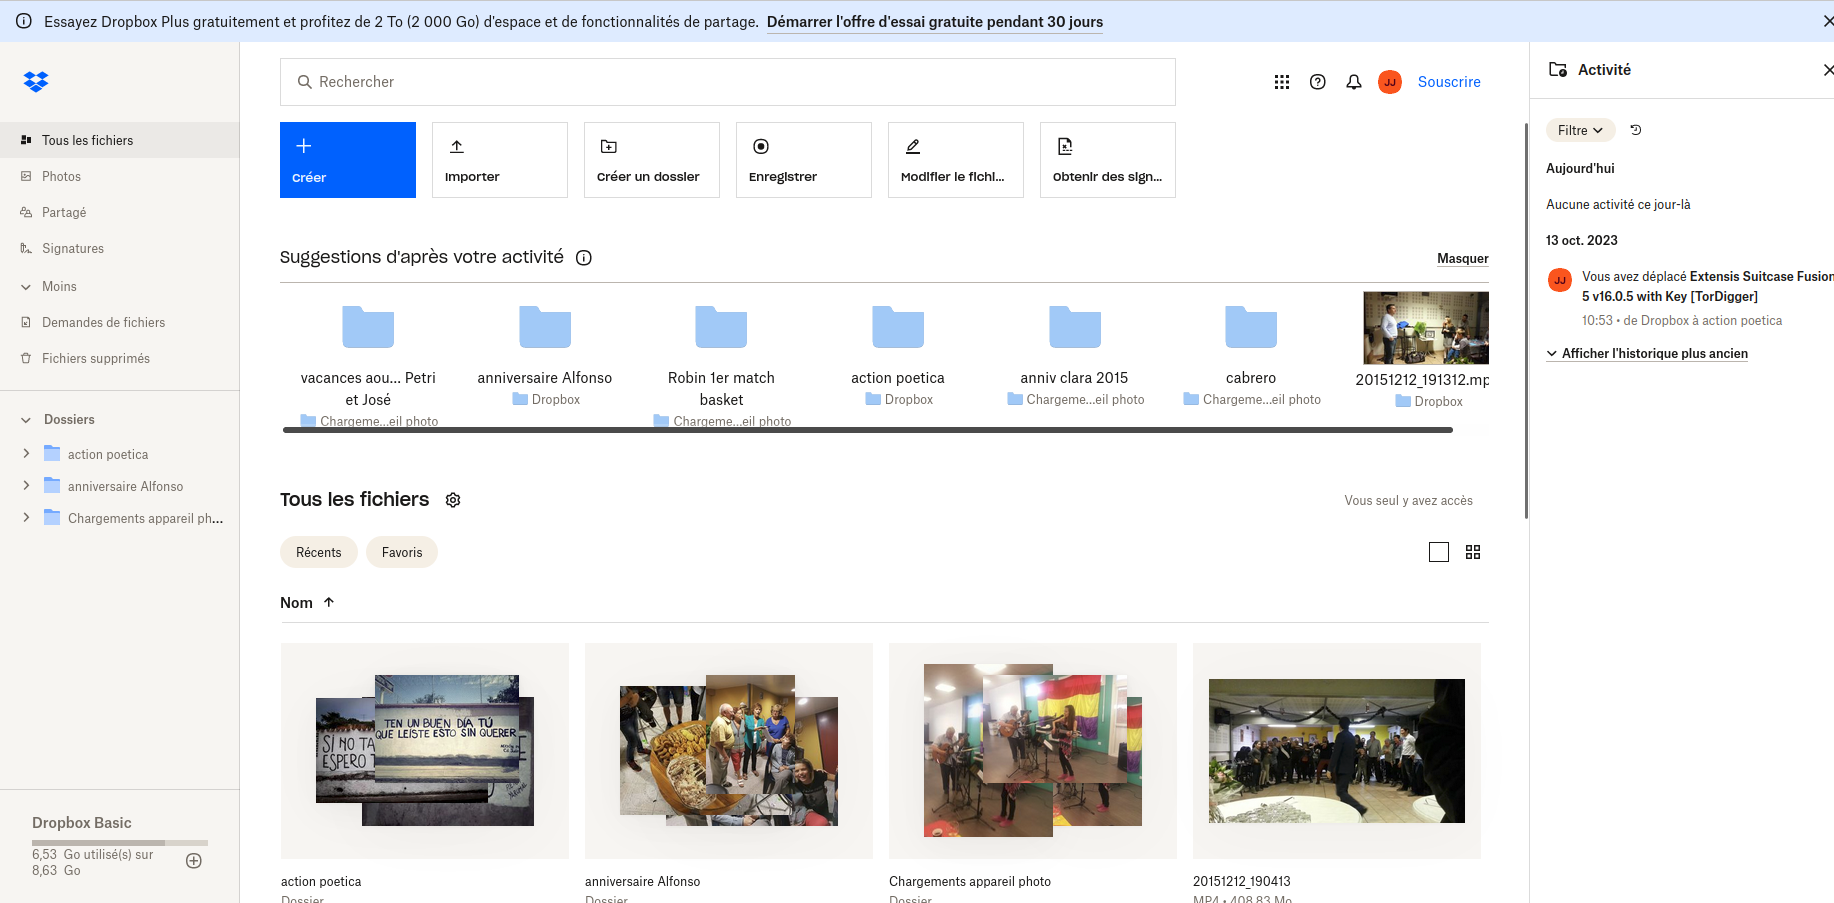Click the main page vertical scrollbar

1526,320
